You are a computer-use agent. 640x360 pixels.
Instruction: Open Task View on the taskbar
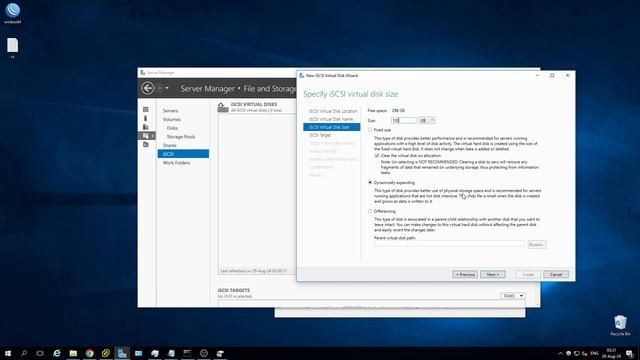pyautogui.click(x=40, y=353)
